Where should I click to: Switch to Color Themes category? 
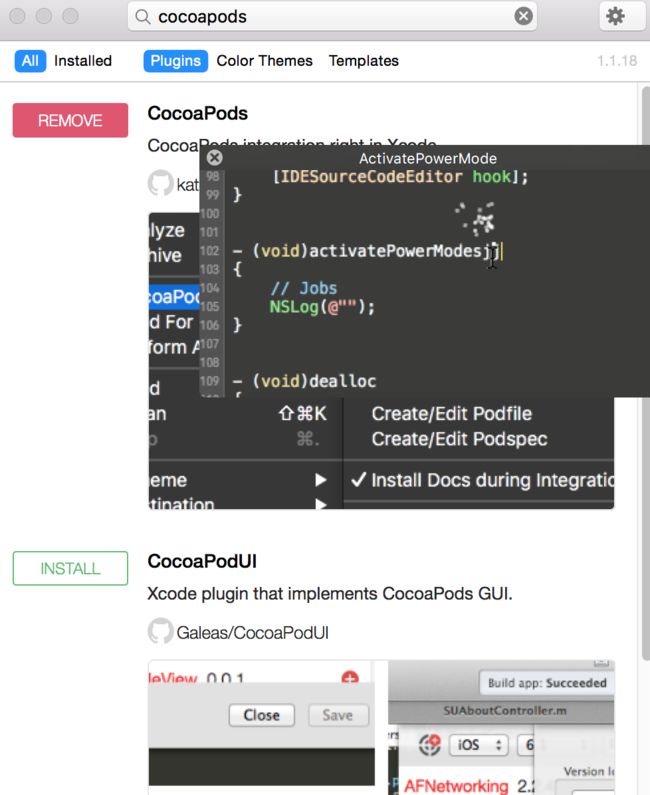(x=264, y=61)
